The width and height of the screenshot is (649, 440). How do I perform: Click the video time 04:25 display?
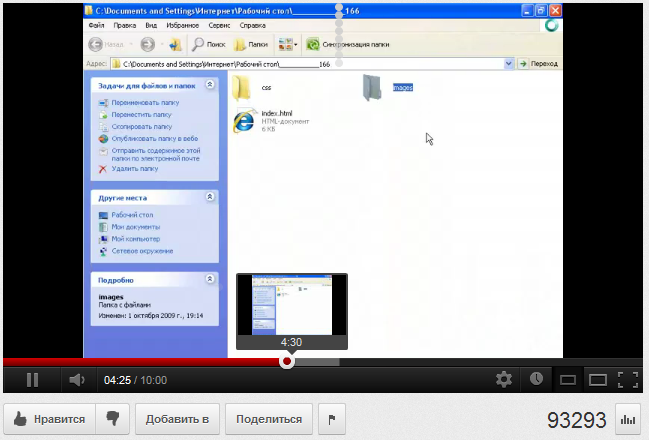[117, 380]
